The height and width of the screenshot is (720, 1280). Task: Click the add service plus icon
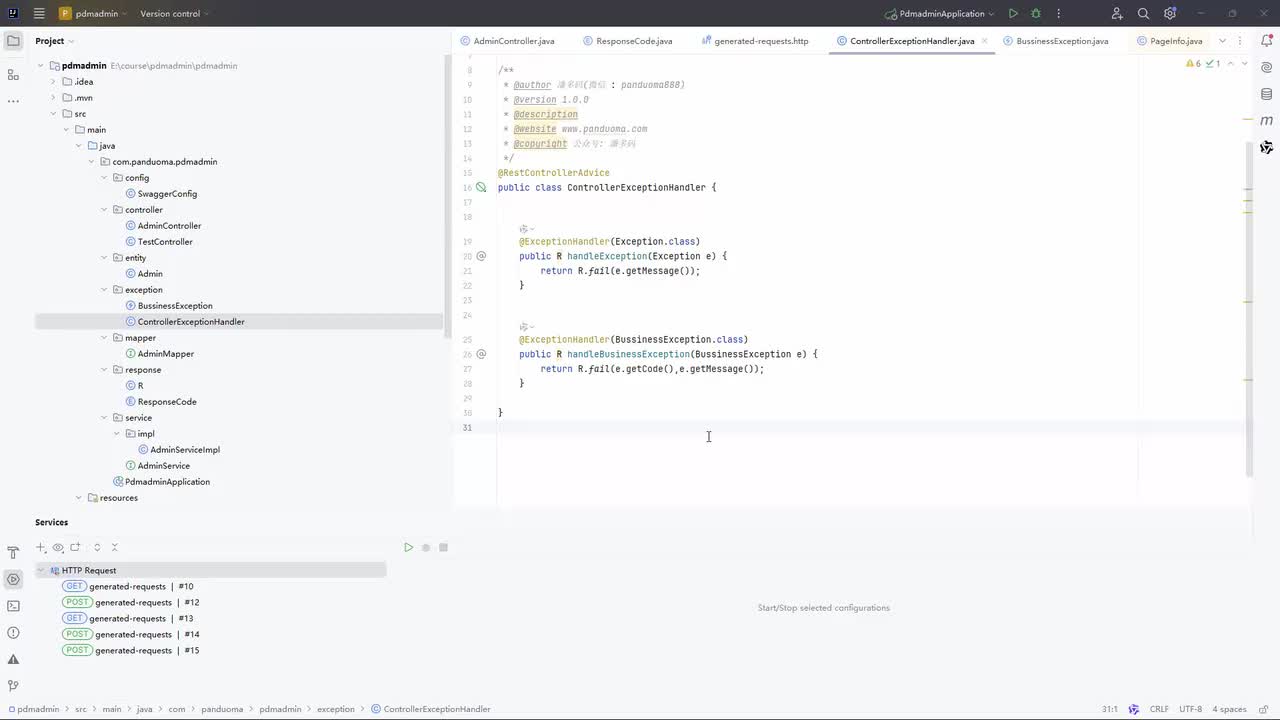click(x=41, y=548)
